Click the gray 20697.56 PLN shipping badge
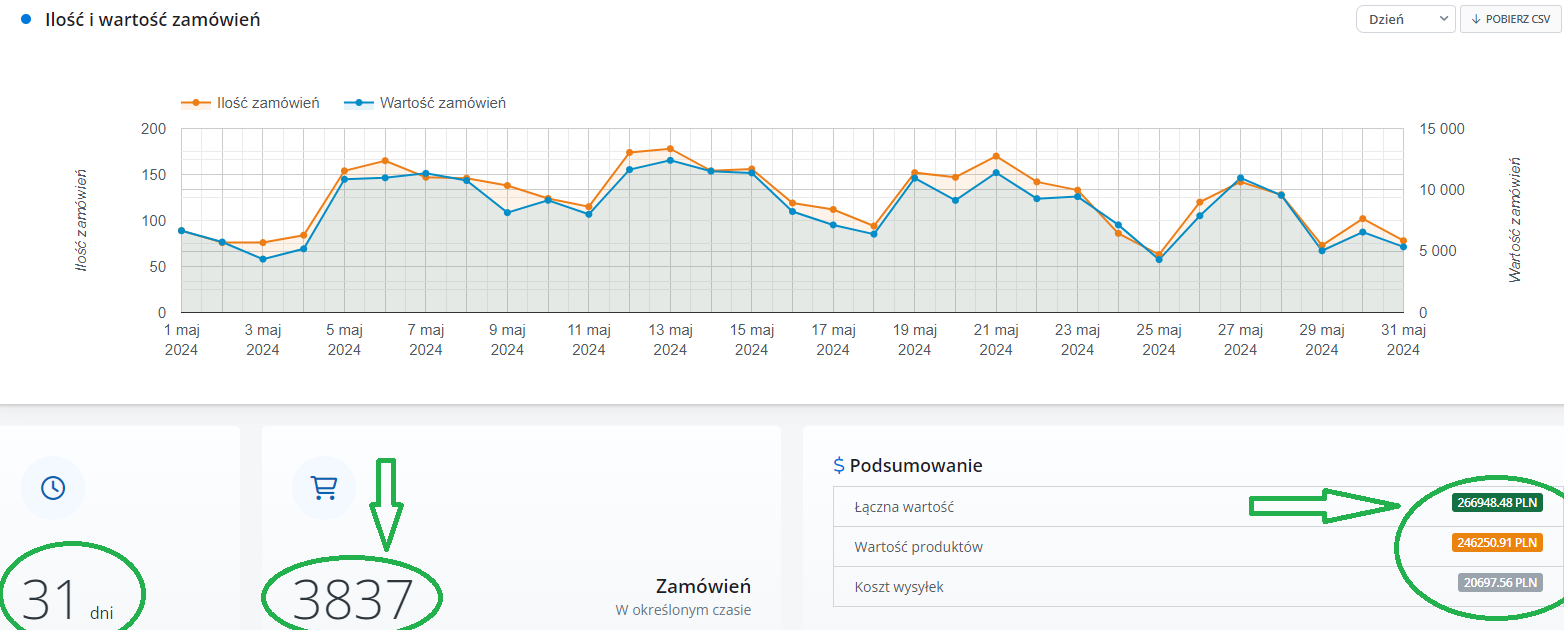This screenshot has width=1564, height=630. pos(1499,583)
